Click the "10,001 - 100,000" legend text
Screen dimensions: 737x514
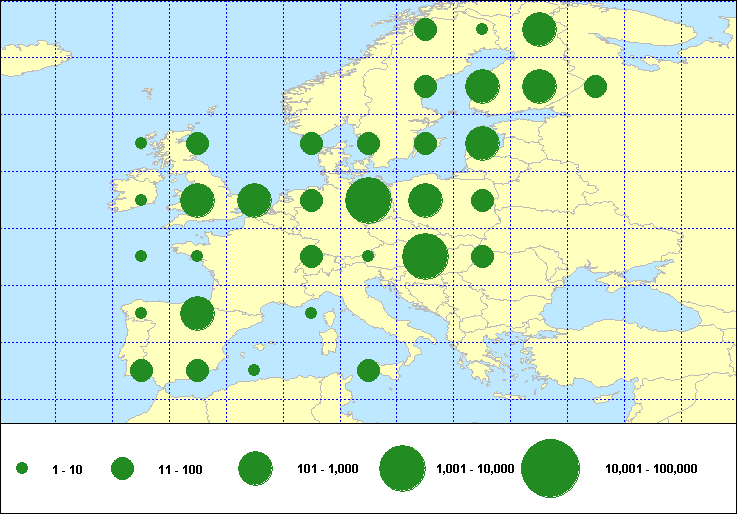click(651, 469)
